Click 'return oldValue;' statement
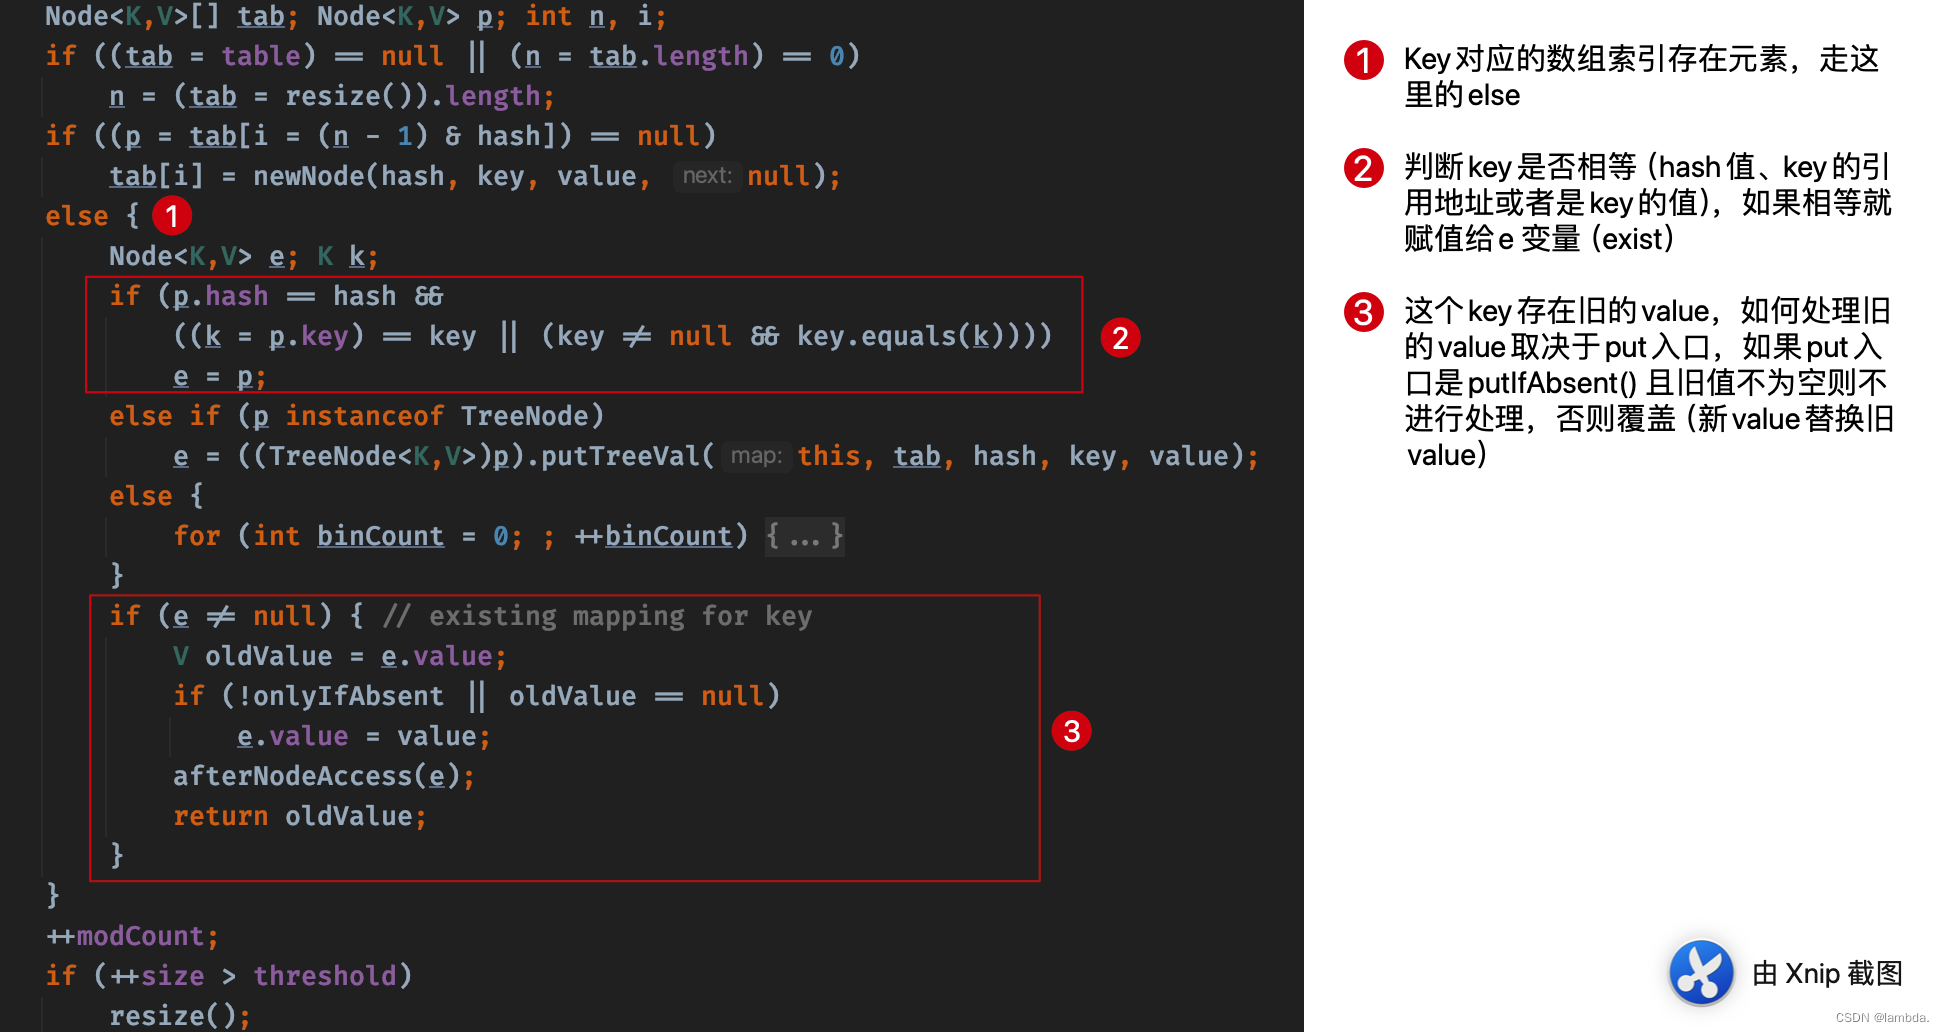Viewport: 1944px width, 1032px height. tap(301, 816)
